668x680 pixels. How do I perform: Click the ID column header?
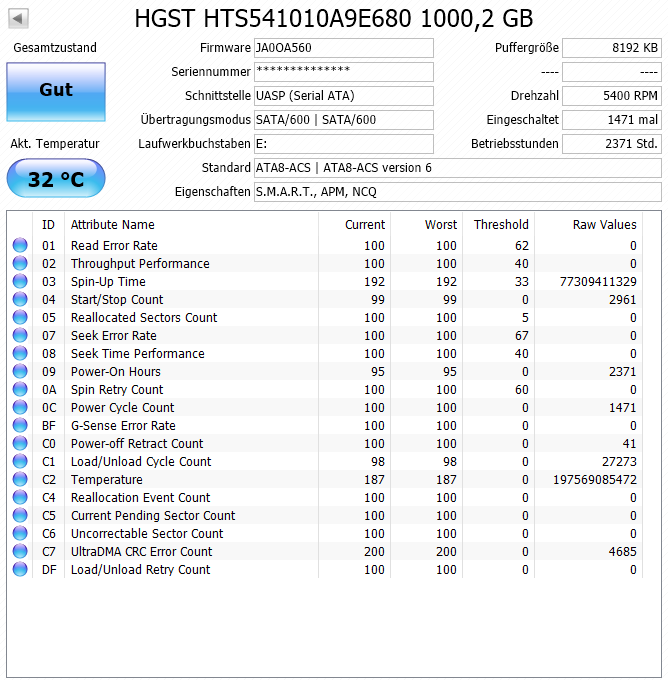pos(48,225)
